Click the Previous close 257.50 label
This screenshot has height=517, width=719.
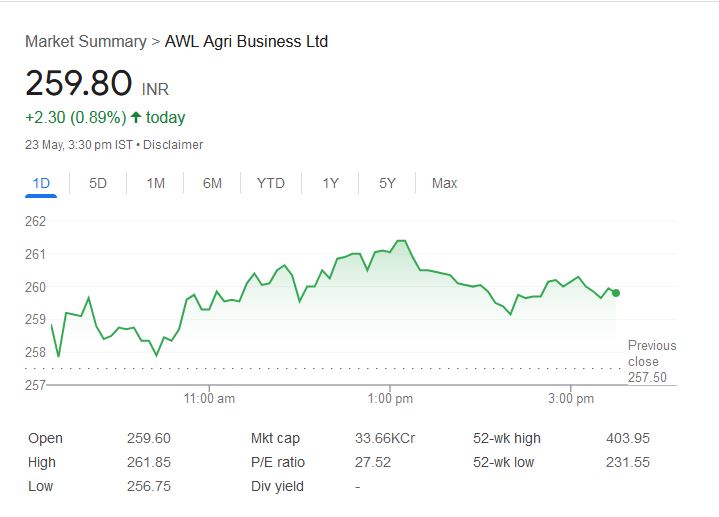[651, 361]
